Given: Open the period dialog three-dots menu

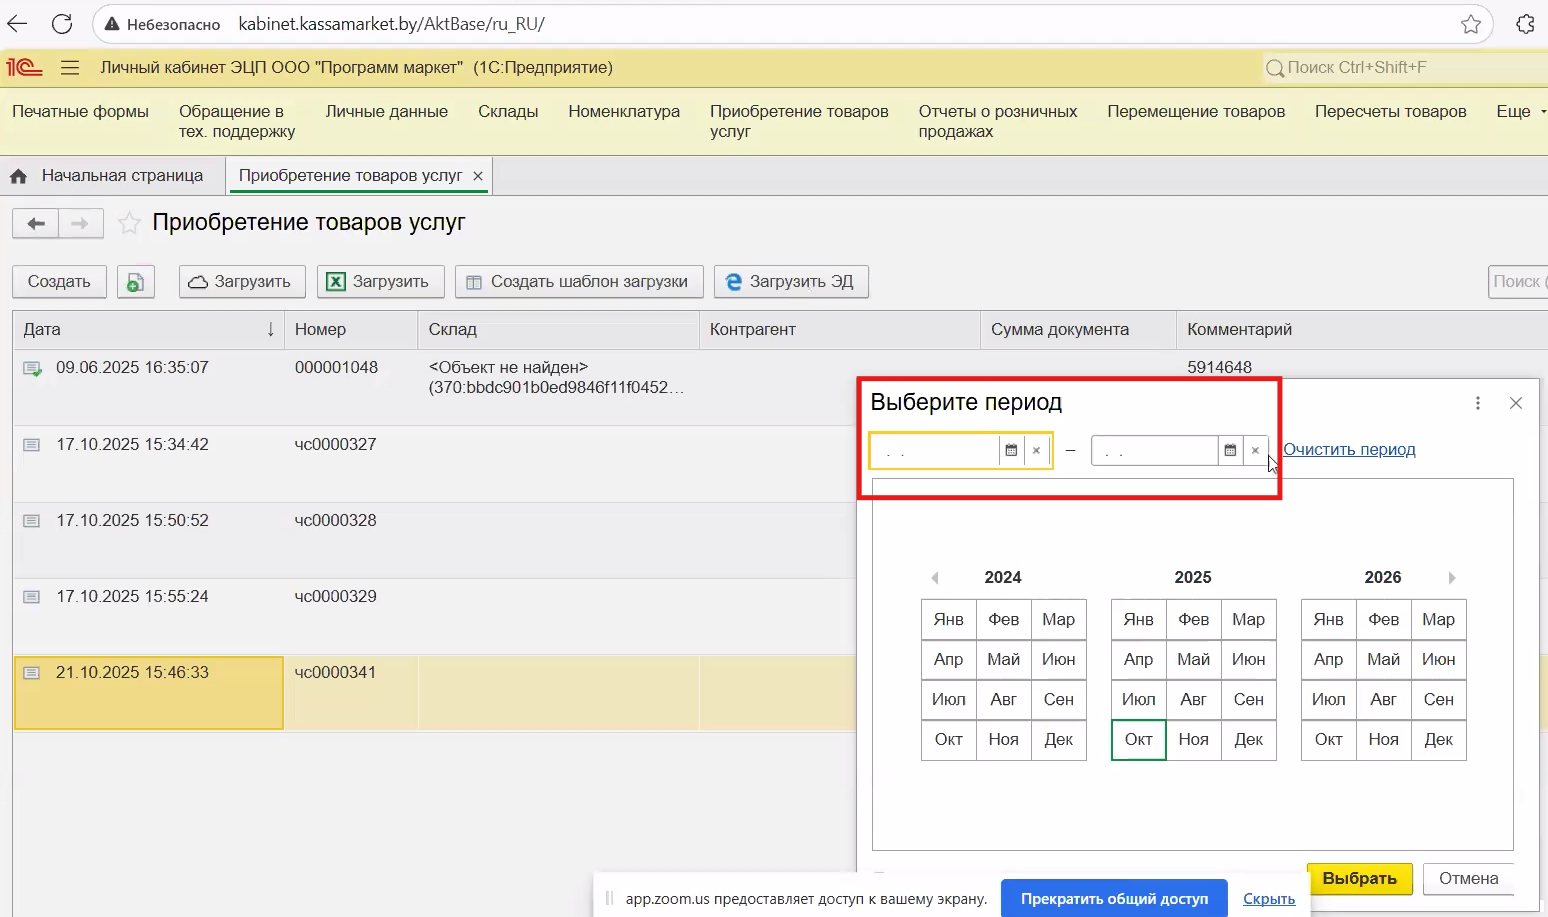Looking at the screenshot, I should 1477,403.
